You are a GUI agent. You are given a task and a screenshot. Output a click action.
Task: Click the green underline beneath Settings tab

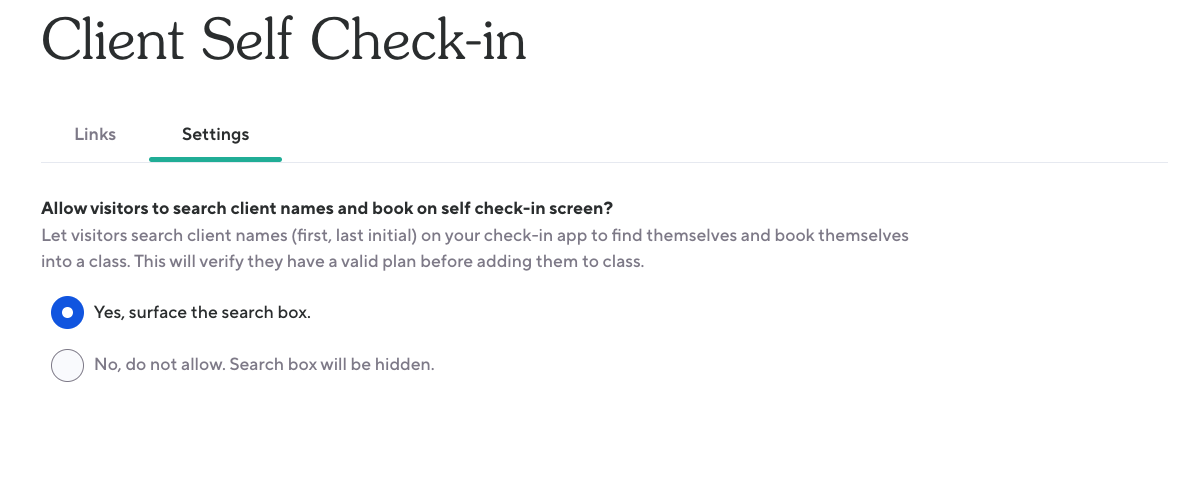pos(215,158)
